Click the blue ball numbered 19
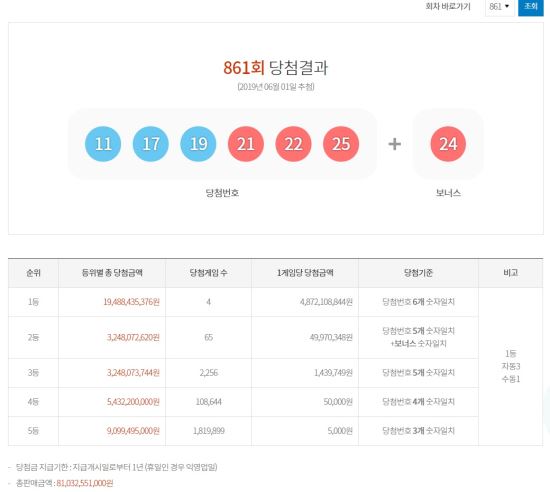This screenshot has height=492, width=550. pyautogui.click(x=198, y=144)
